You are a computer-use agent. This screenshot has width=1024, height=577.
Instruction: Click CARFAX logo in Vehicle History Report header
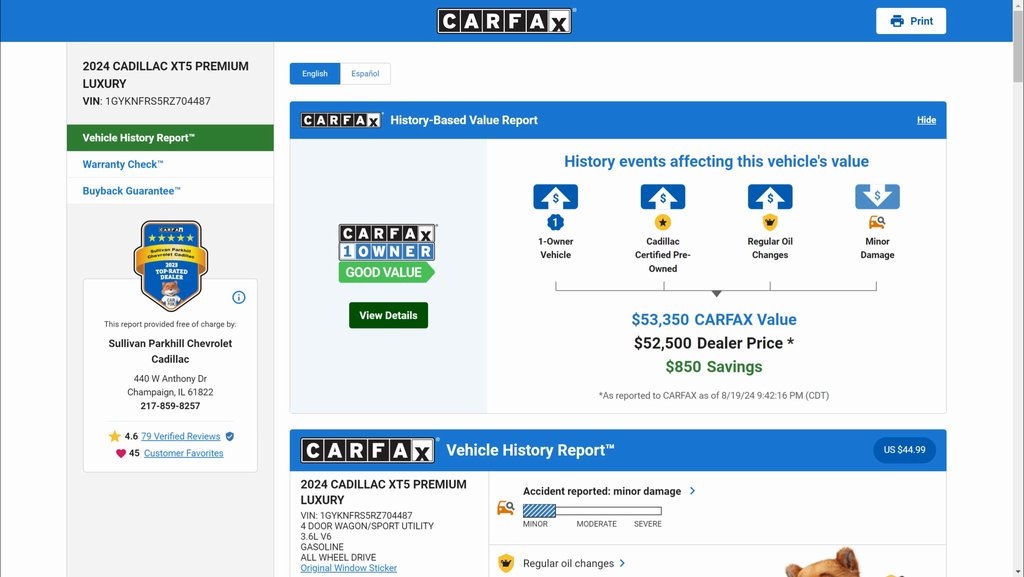click(368, 450)
